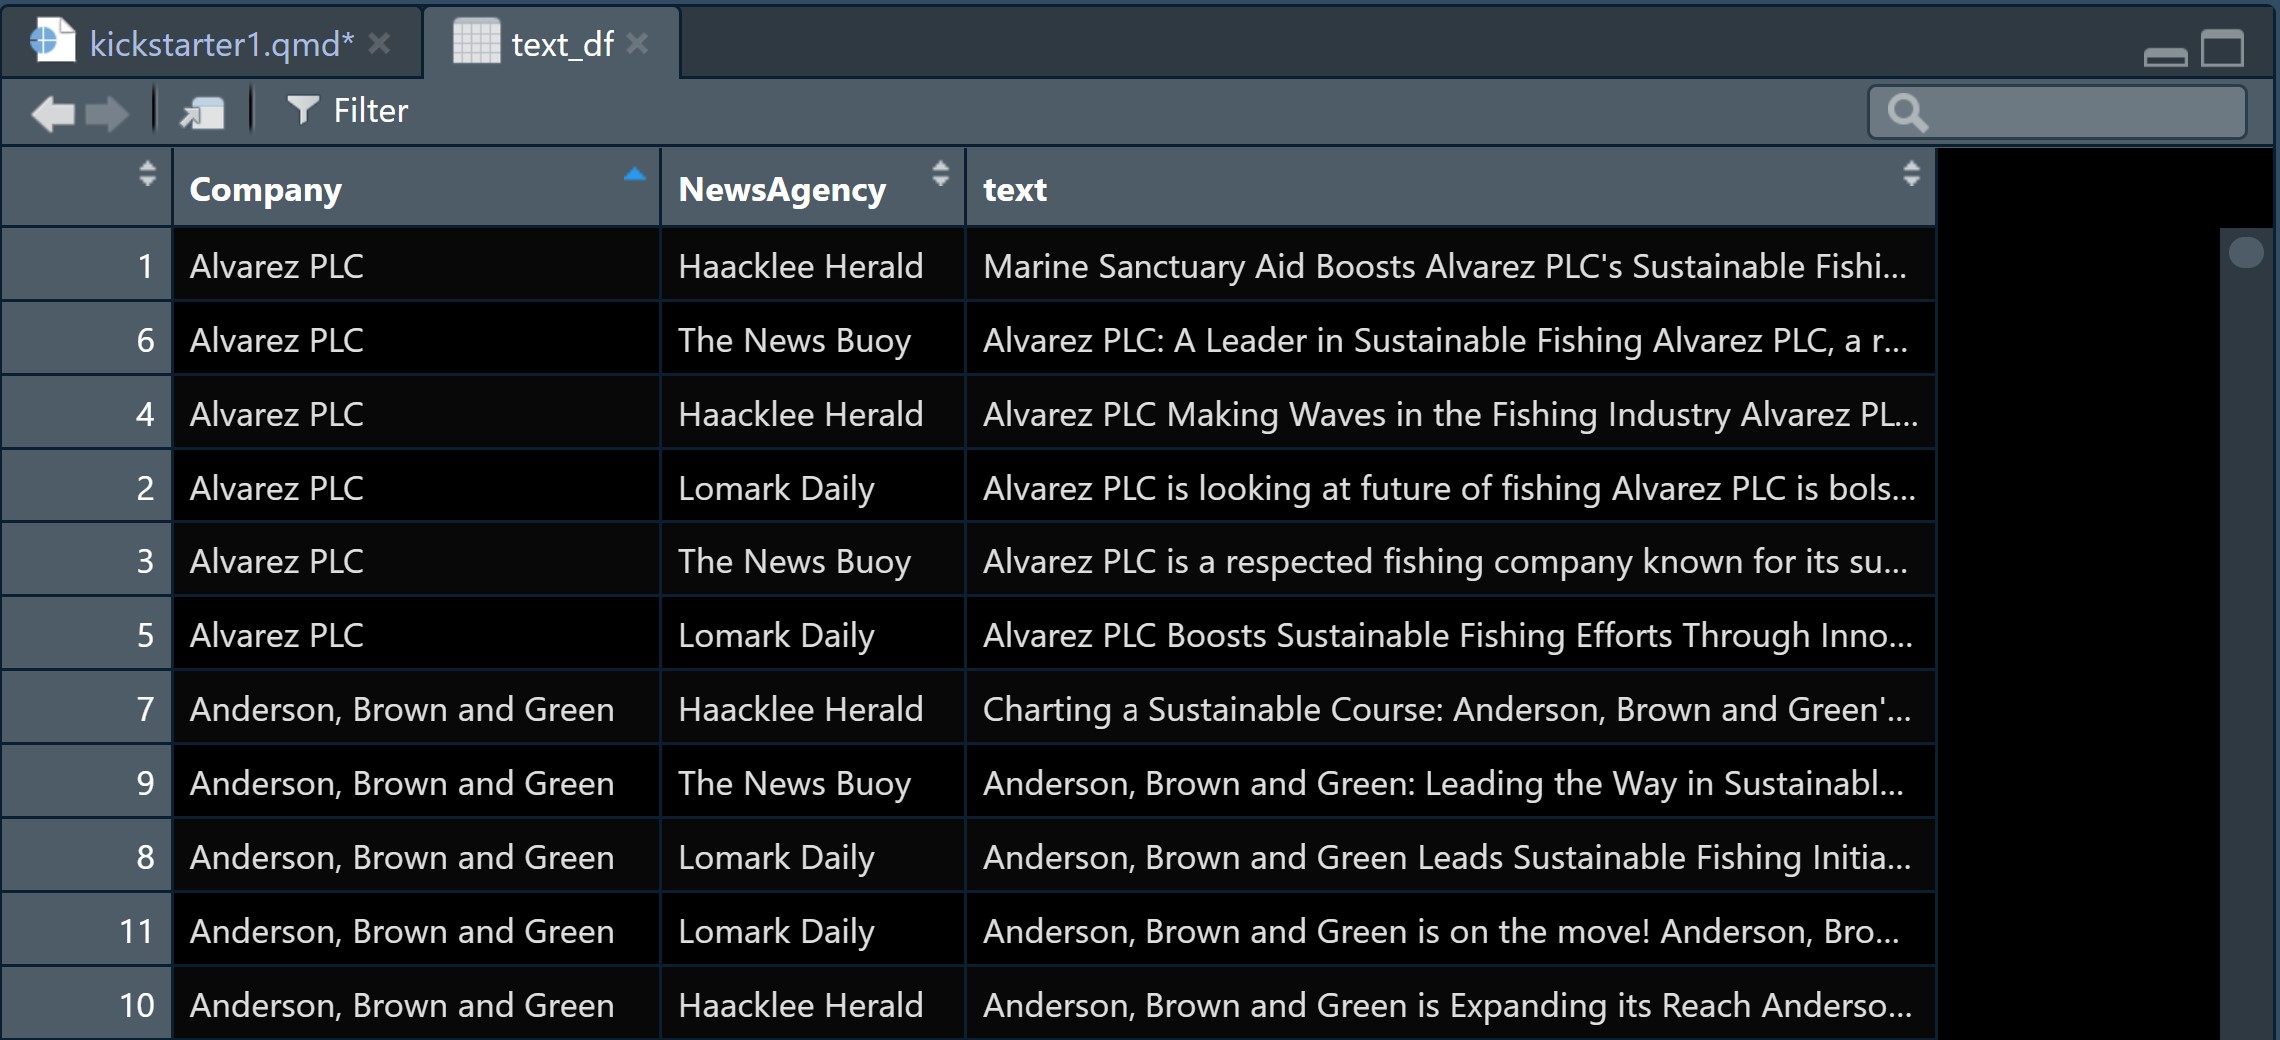Switch to kickstarter1.qmd tab
This screenshot has width=2280, height=1040.
point(221,44)
